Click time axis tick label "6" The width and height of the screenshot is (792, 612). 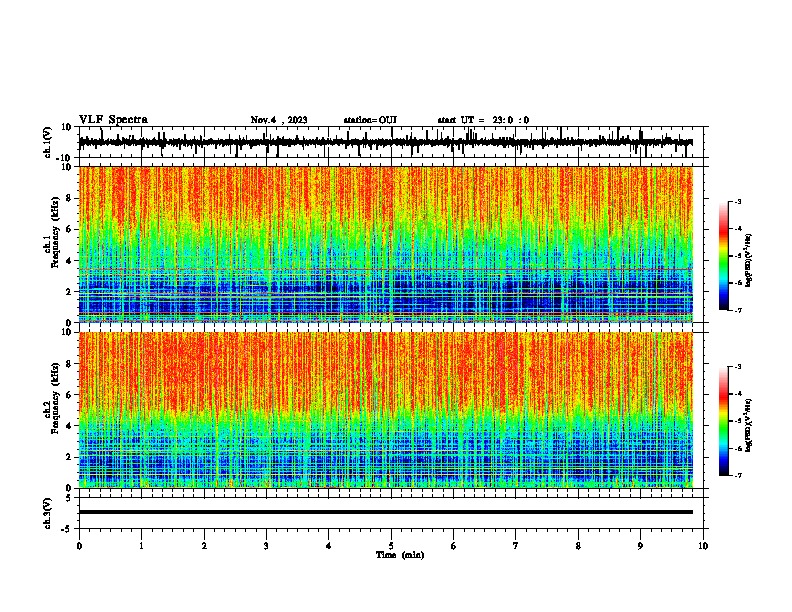[454, 546]
